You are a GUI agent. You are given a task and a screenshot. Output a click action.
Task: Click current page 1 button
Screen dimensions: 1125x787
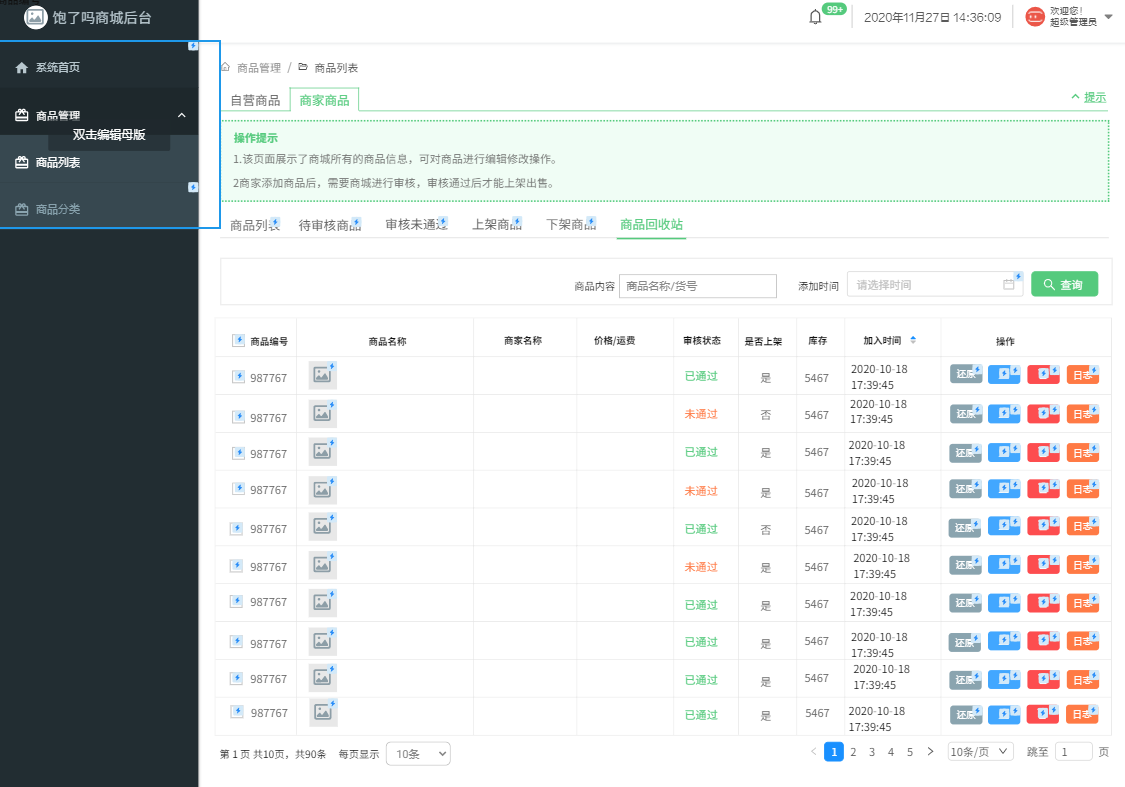click(834, 752)
